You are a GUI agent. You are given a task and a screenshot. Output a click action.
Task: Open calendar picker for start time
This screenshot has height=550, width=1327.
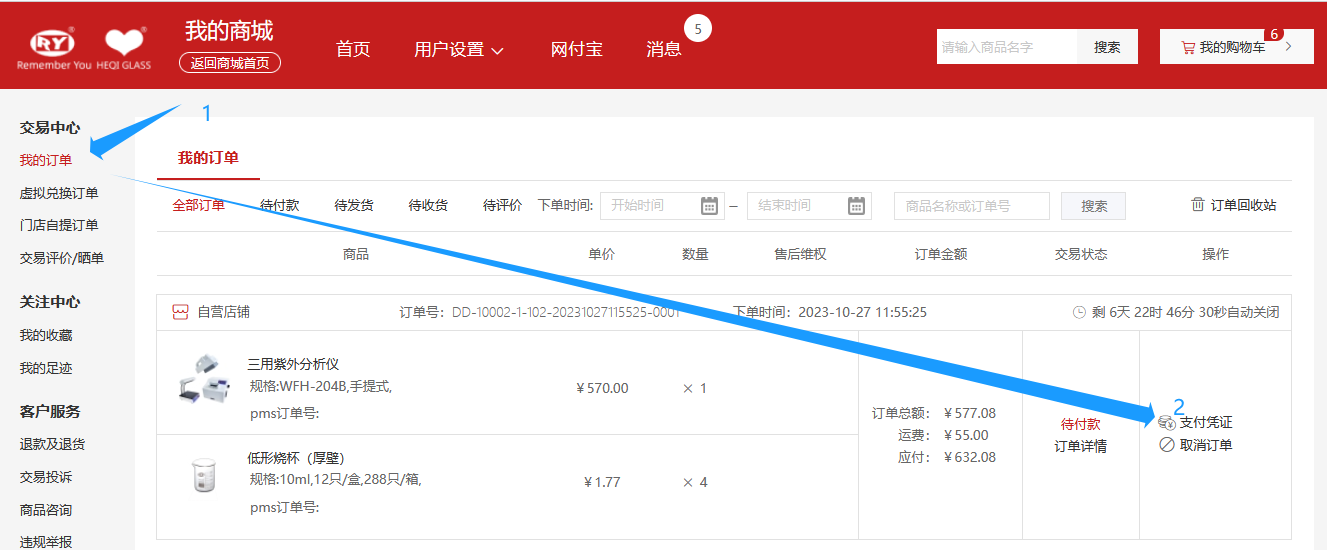pos(709,206)
